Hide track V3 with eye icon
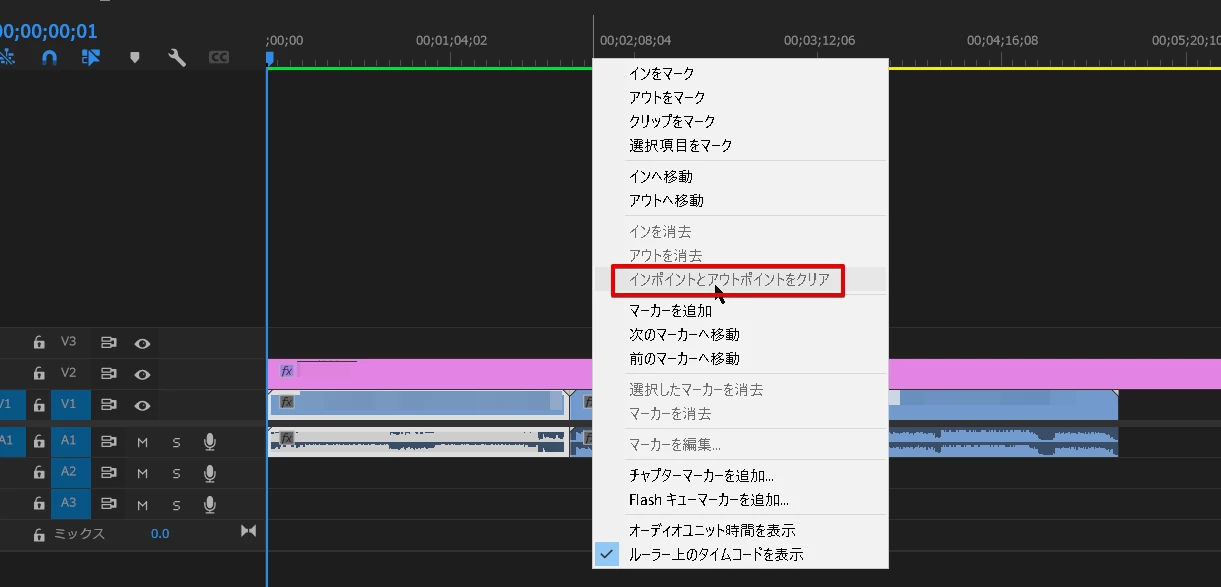Screen dimensions: 1221x587 point(143,343)
